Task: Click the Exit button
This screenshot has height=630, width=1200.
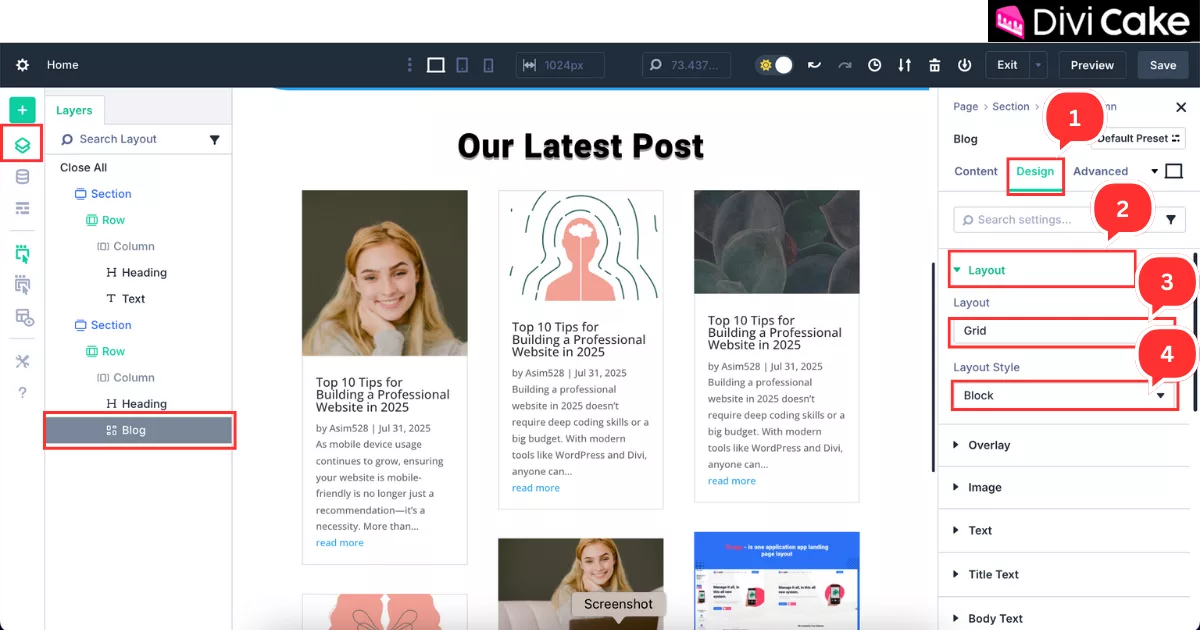Action: click(x=1007, y=65)
